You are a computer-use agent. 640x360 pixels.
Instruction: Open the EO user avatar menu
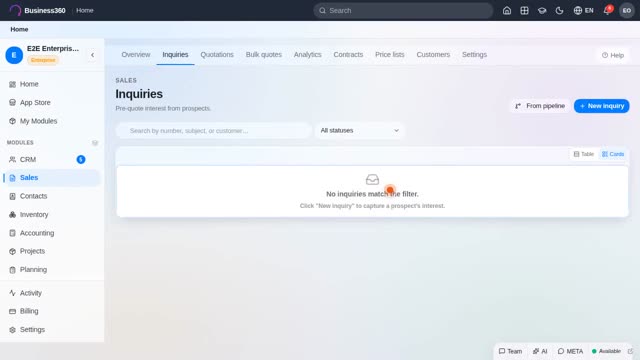(x=627, y=11)
